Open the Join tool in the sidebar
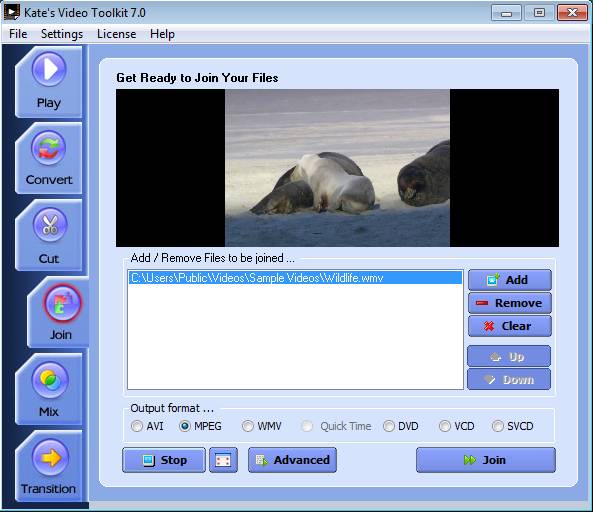 coord(60,312)
